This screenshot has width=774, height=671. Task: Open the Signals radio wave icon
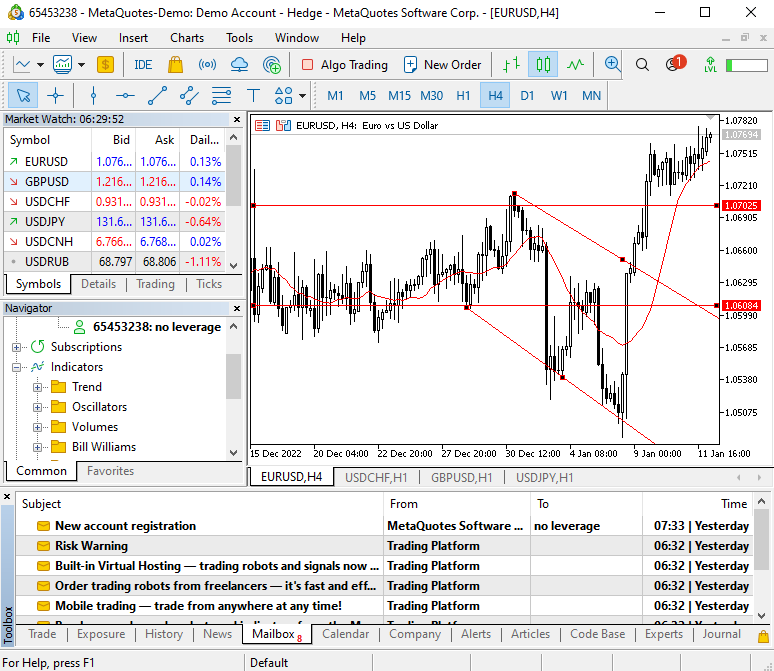207,65
